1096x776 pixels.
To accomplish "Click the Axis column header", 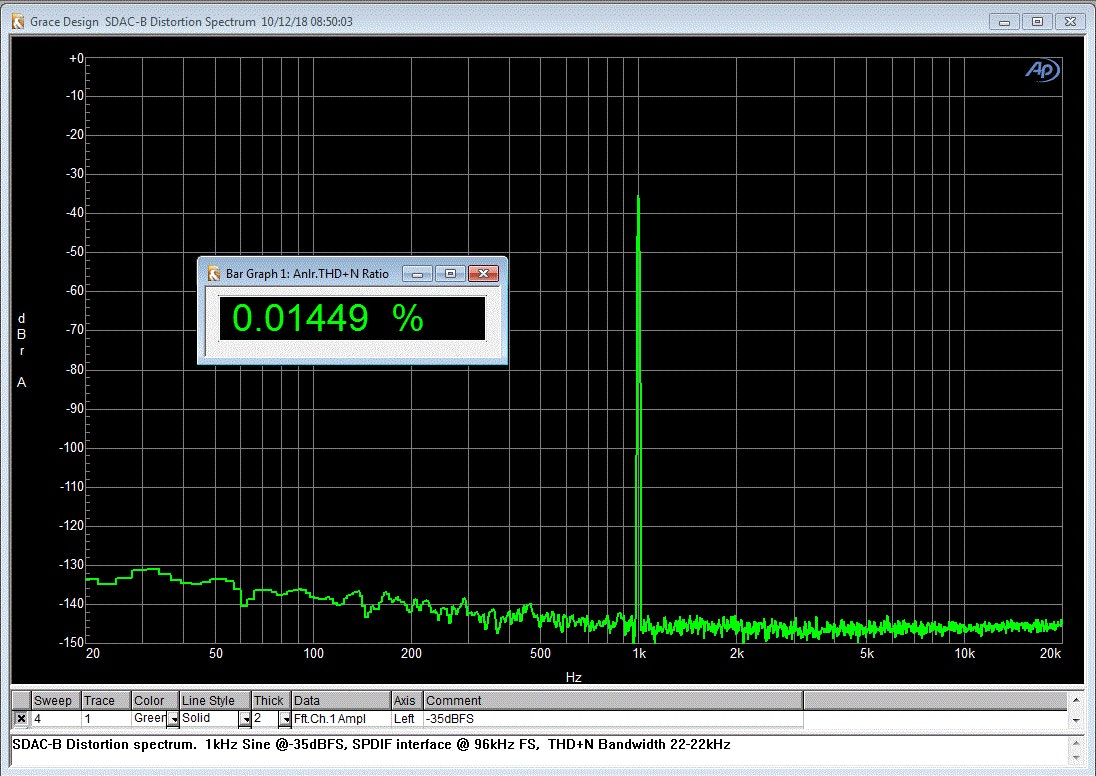I will pyautogui.click(x=407, y=700).
